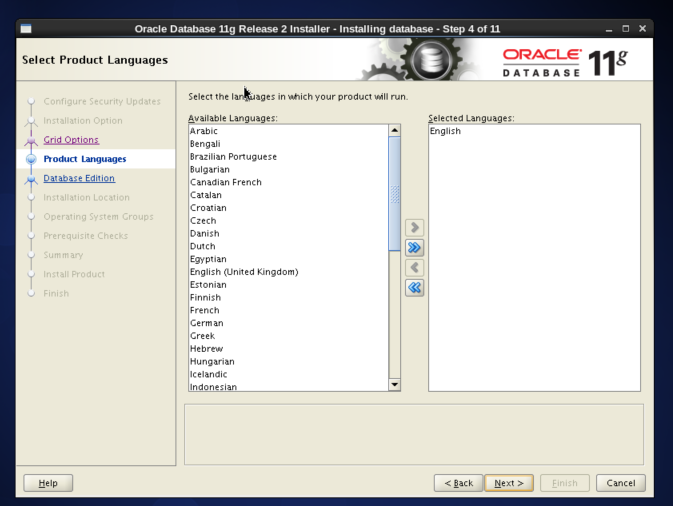The height and width of the screenshot is (506, 673).
Task: Cancel the installation
Action: (x=621, y=483)
